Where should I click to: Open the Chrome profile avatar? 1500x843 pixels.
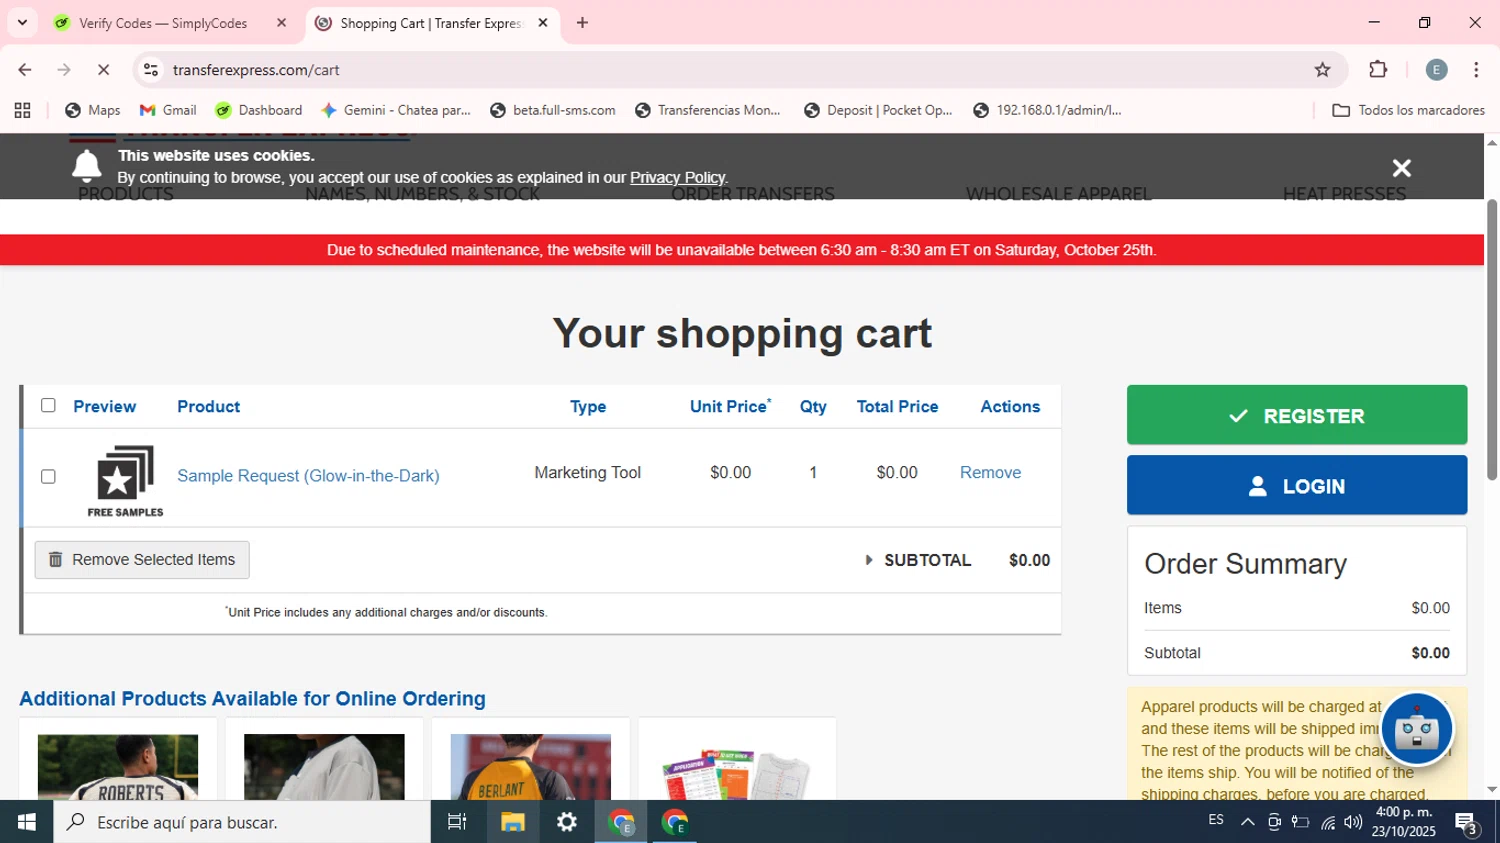[x=1436, y=70]
